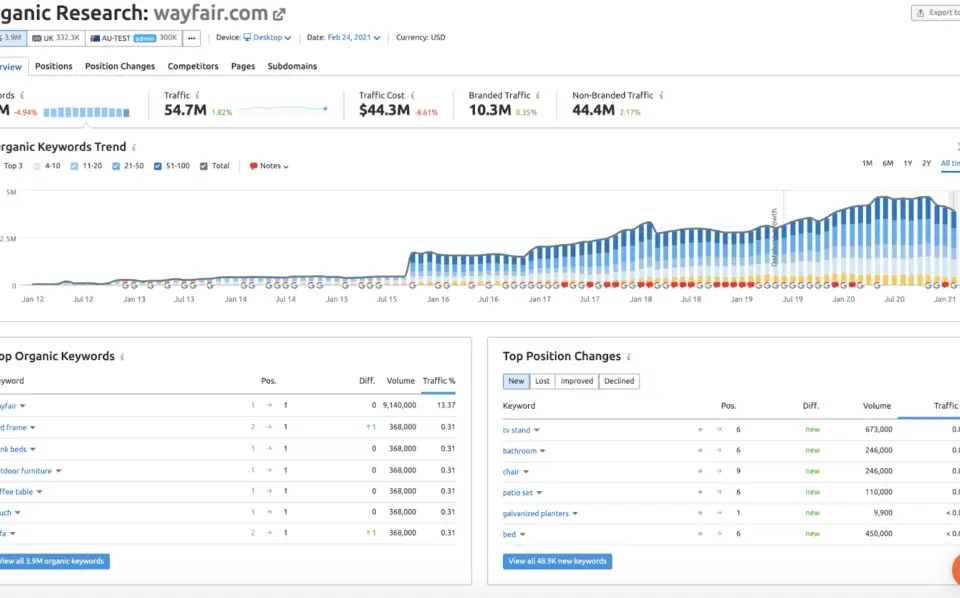The height and width of the screenshot is (598, 960).
Task: Expand the bathroom keyword dropdown arrow
Action: click(543, 451)
